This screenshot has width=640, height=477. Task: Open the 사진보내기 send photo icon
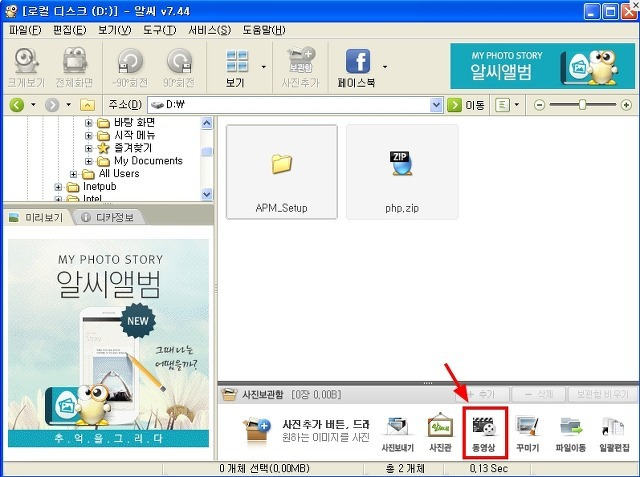pyautogui.click(x=398, y=434)
